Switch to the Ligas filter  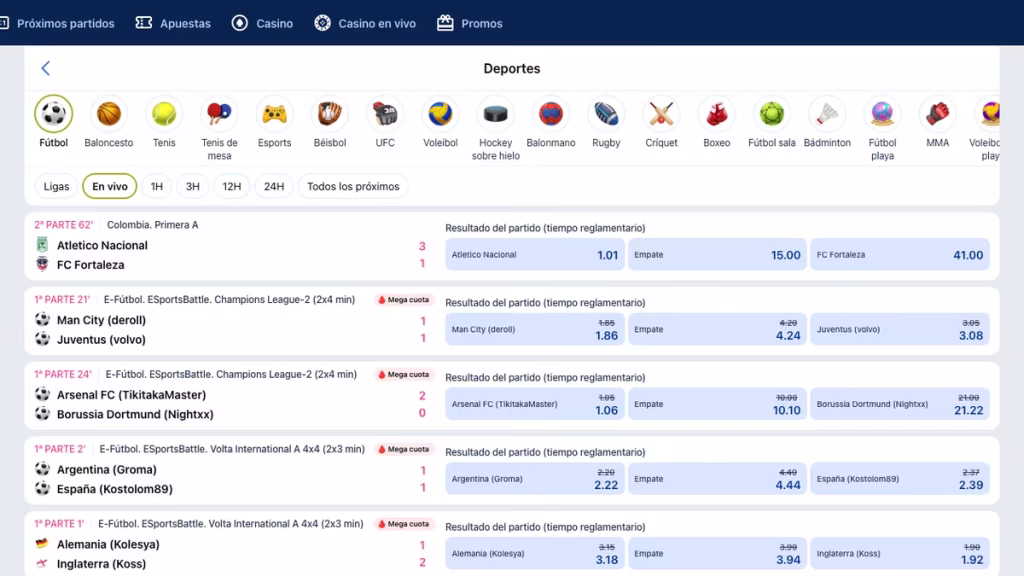point(56,186)
